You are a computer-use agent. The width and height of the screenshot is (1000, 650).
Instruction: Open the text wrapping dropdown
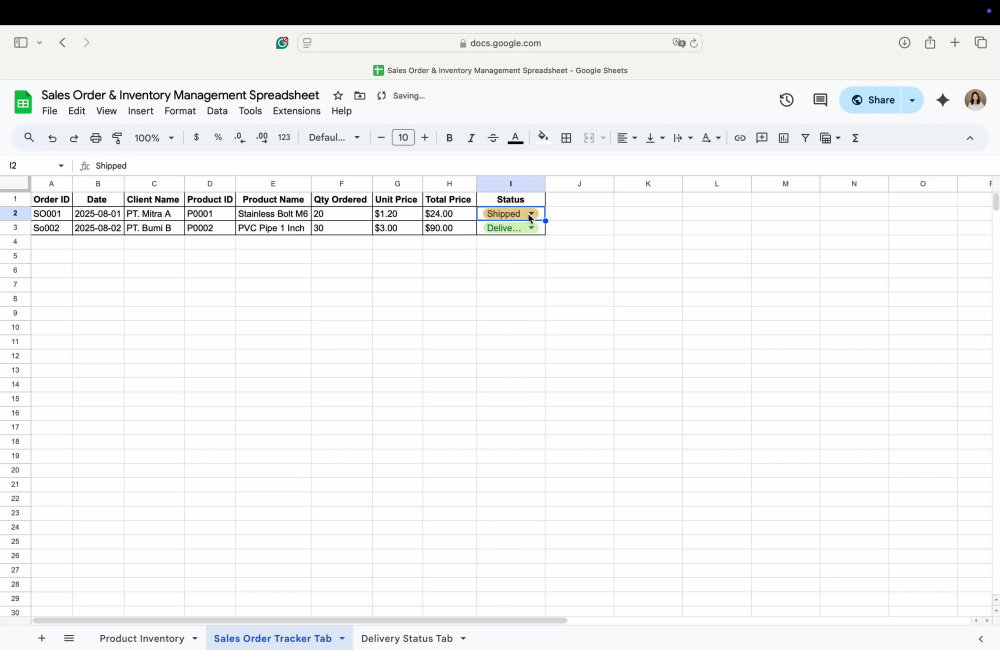[x=682, y=138]
